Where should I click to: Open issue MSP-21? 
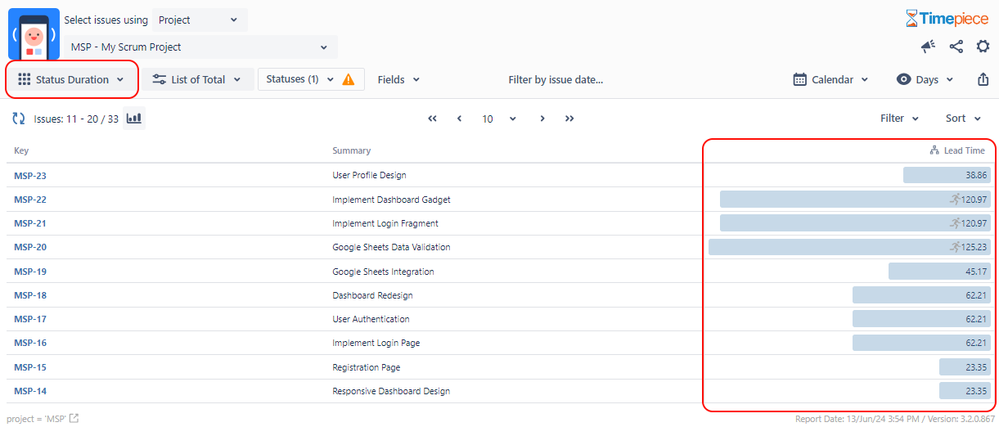click(30, 223)
